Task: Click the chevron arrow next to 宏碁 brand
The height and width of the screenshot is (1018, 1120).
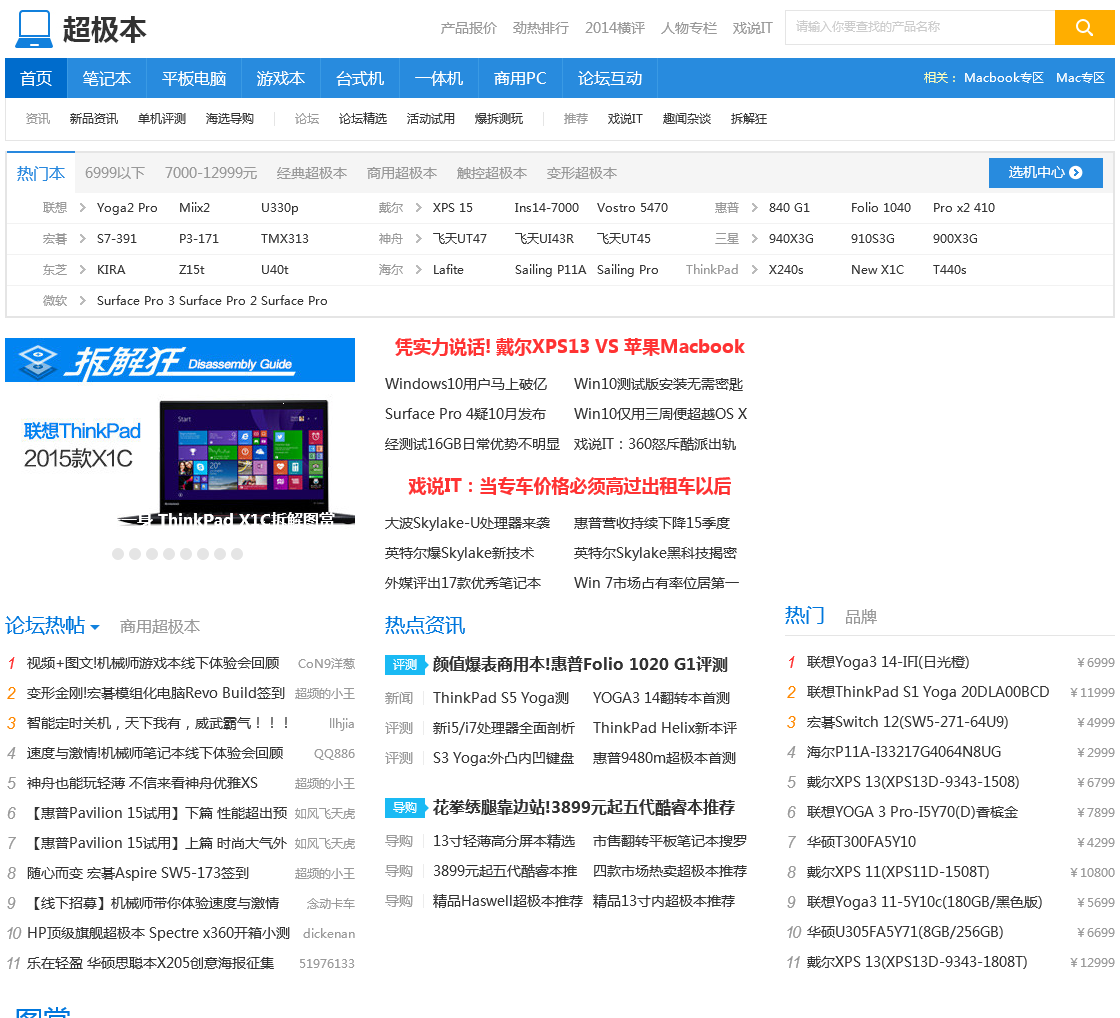Action: (82, 239)
